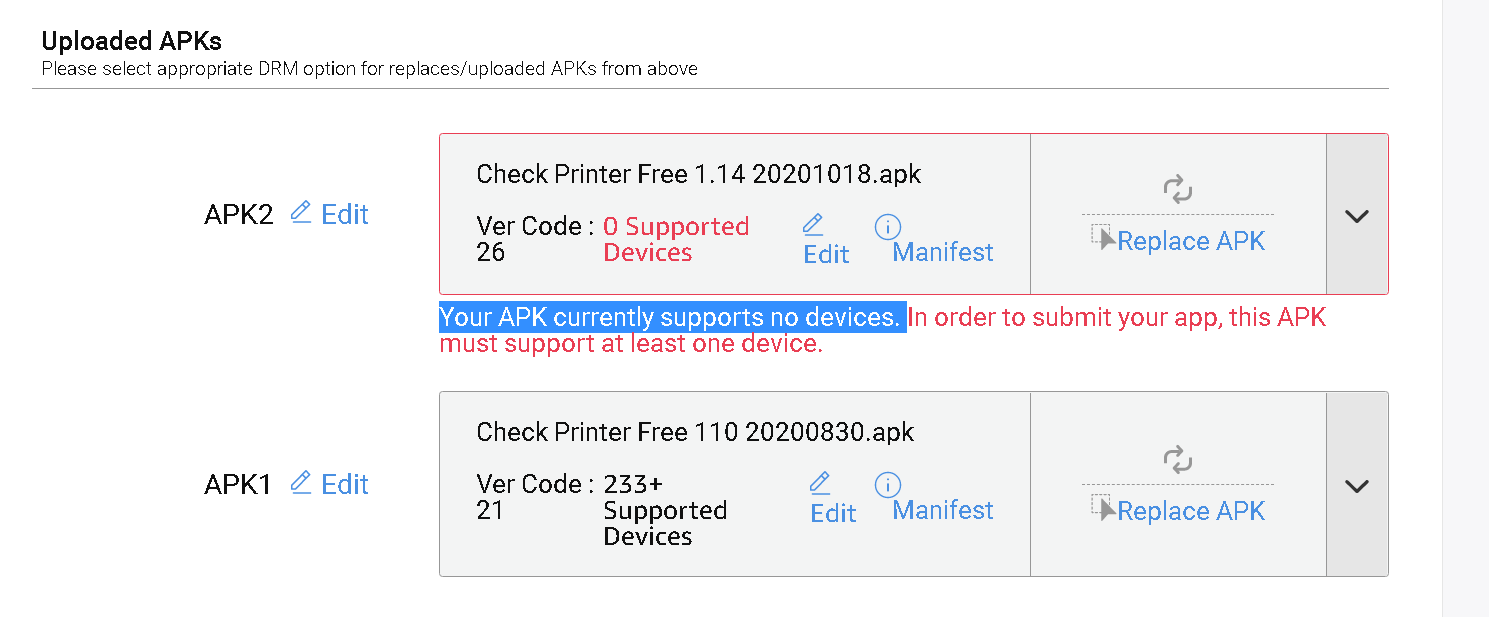Click Replace APK for the 1.14 version
Image resolution: width=1489 pixels, height=617 pixels.
1190,240
